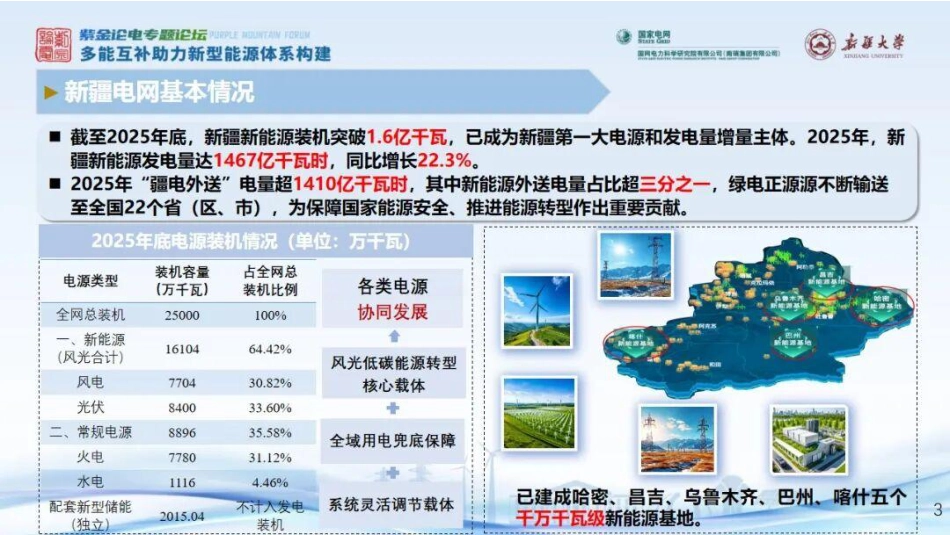Click the 二、常规电源 row label

coord(90,432)
